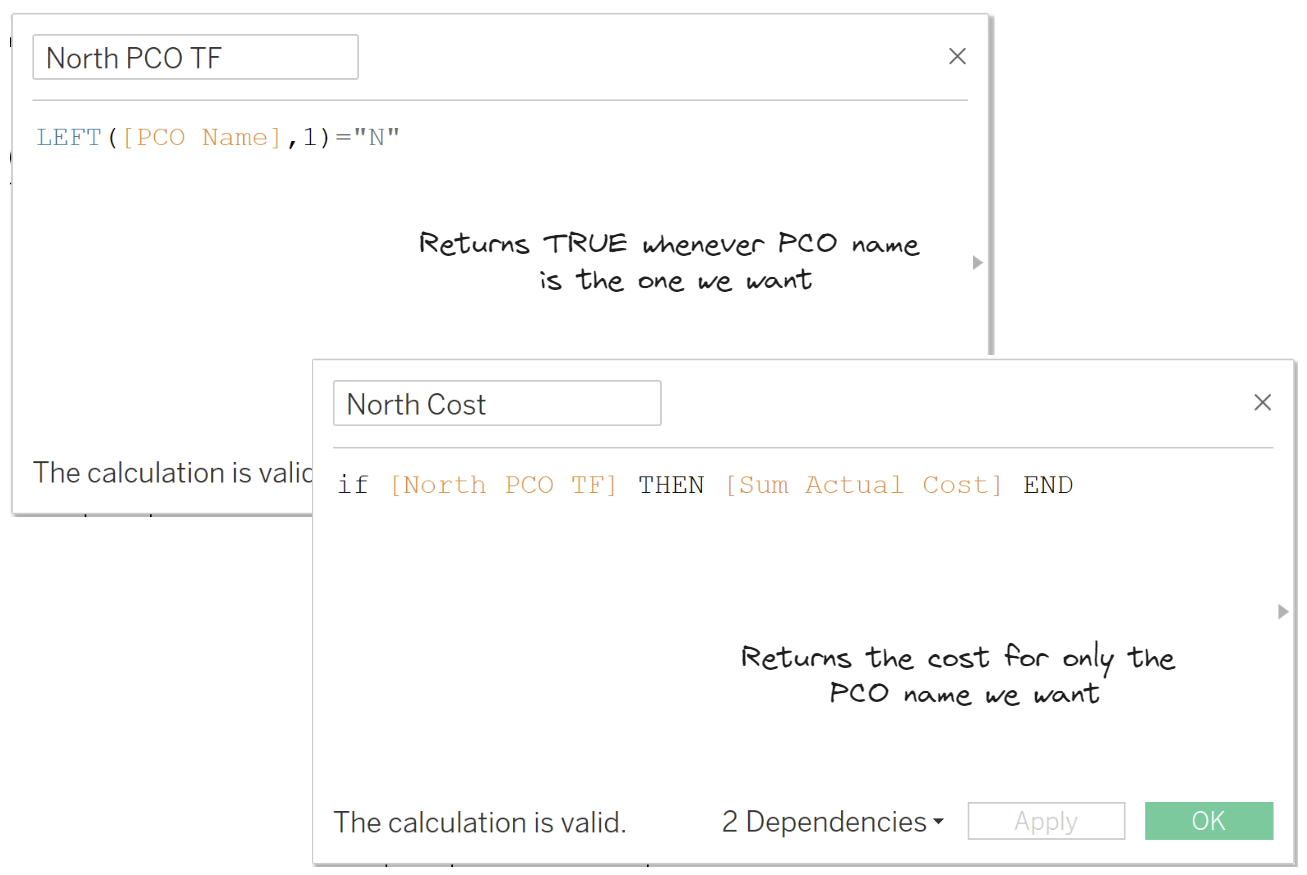Click the LEFT function in the formula
This screenshot has height=875, width=1307.
[69, 138]
